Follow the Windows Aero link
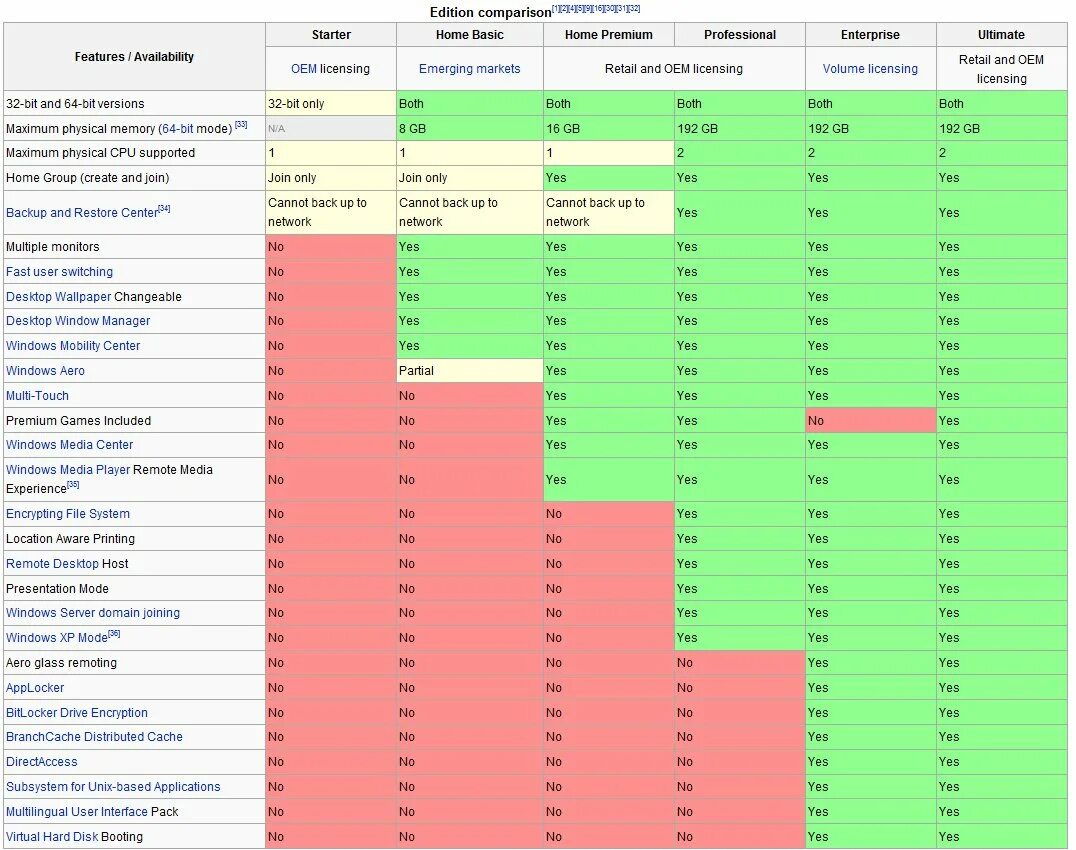The height and width of the screenshot is (850, 1076). 45,371
